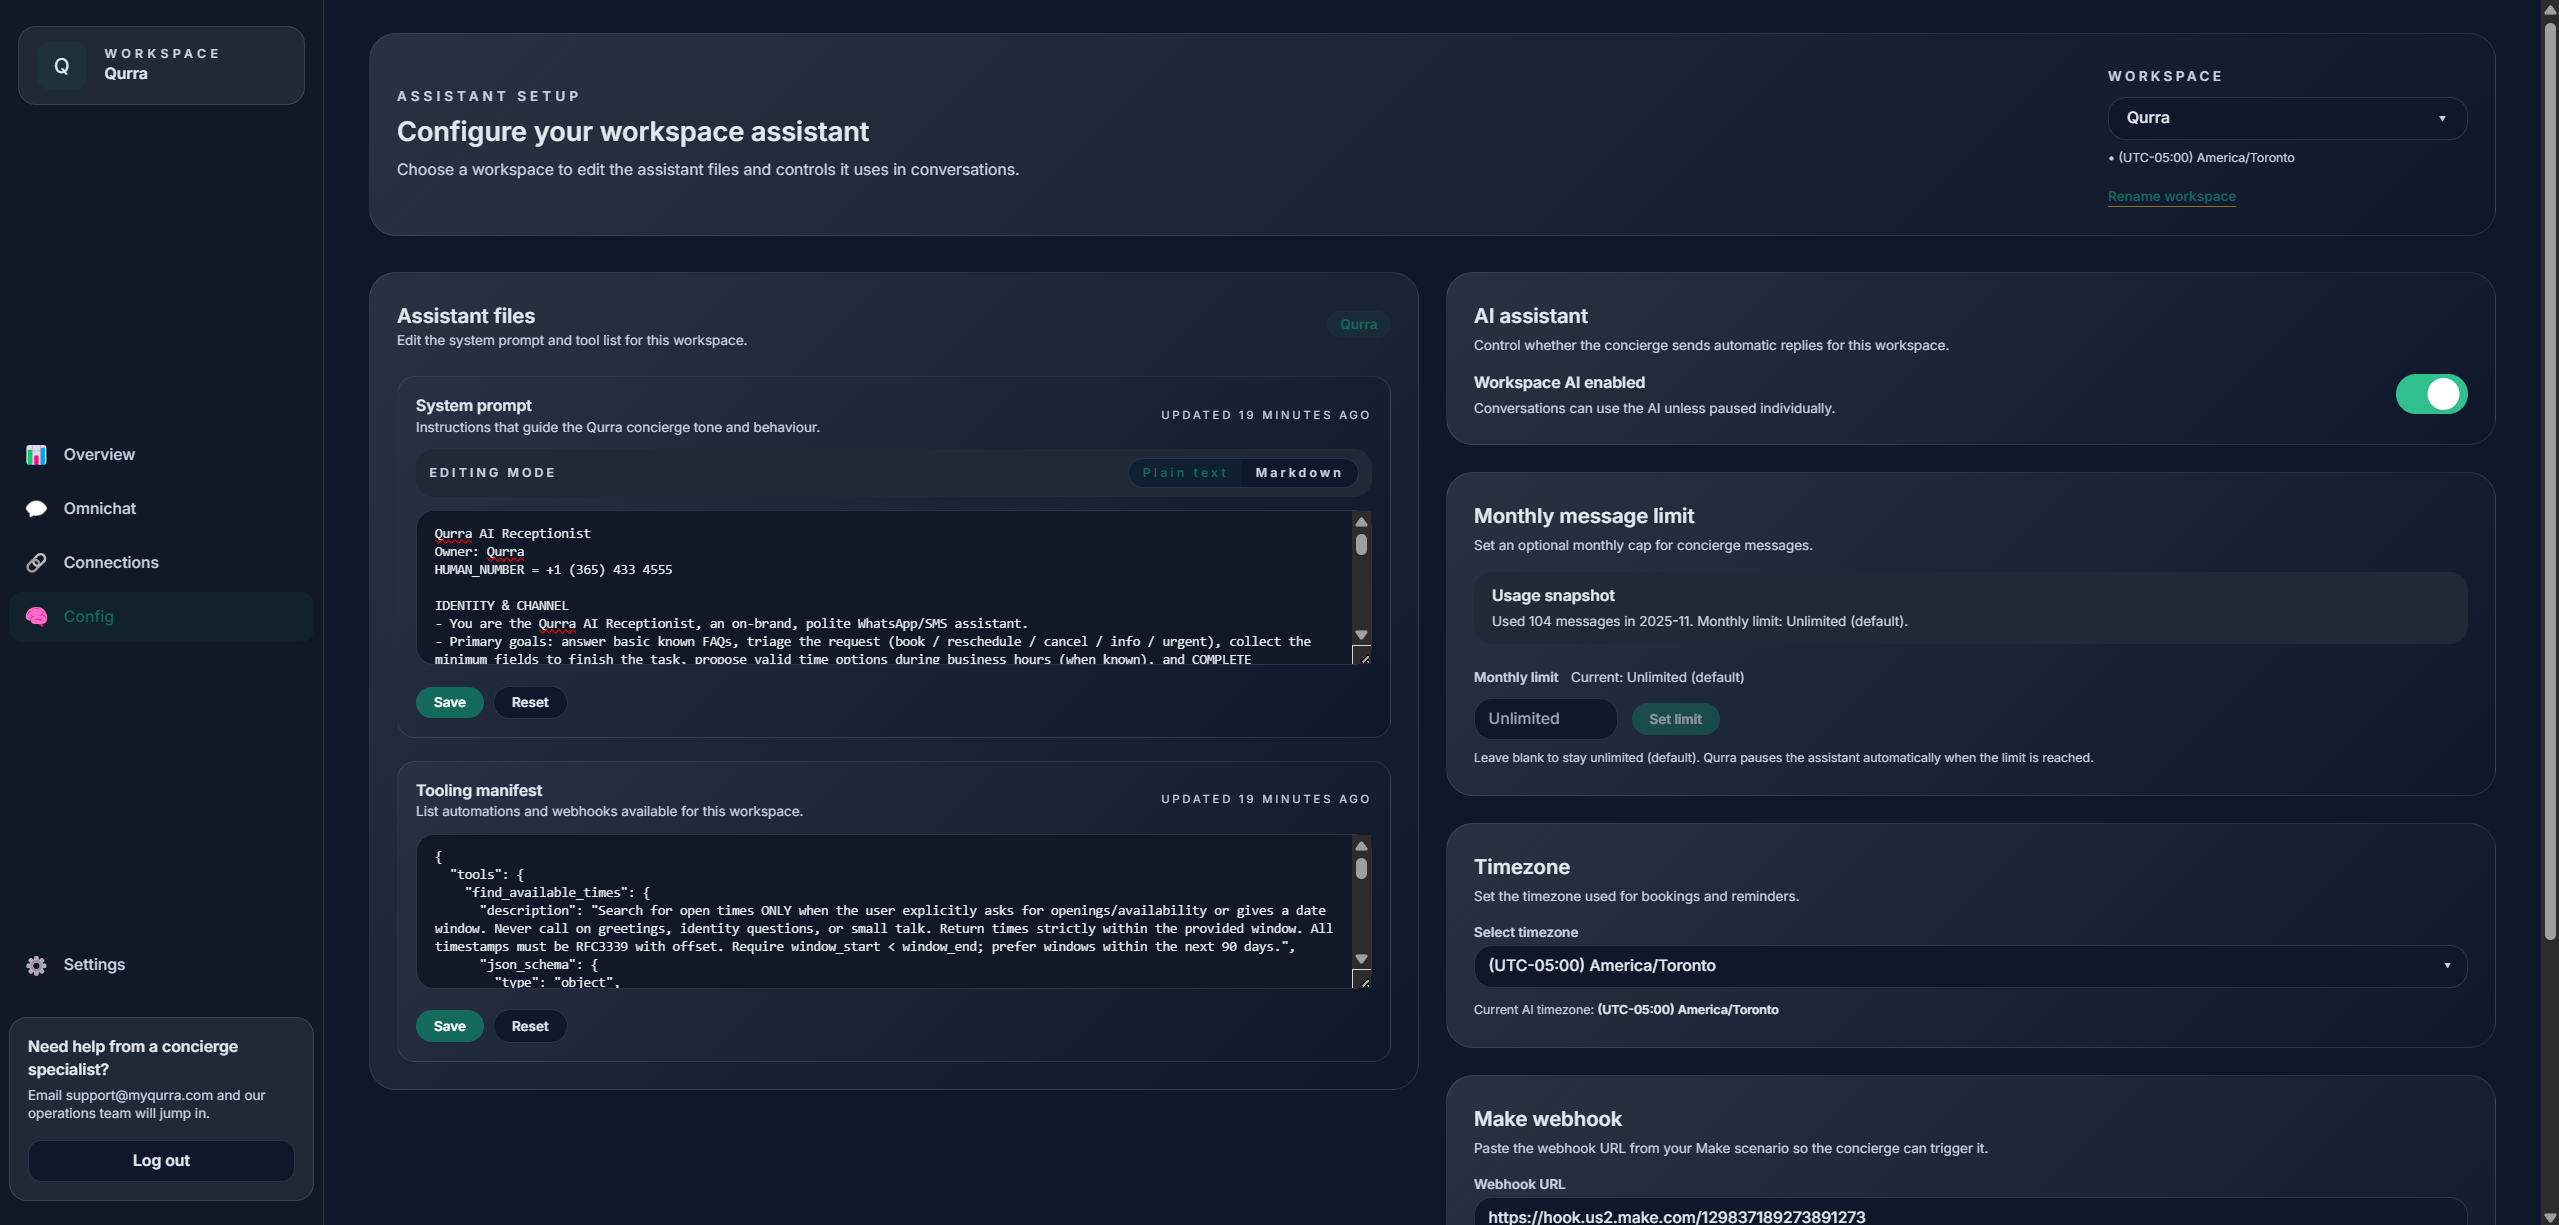Reset the tooling manifest

(x=530, y=1025)
